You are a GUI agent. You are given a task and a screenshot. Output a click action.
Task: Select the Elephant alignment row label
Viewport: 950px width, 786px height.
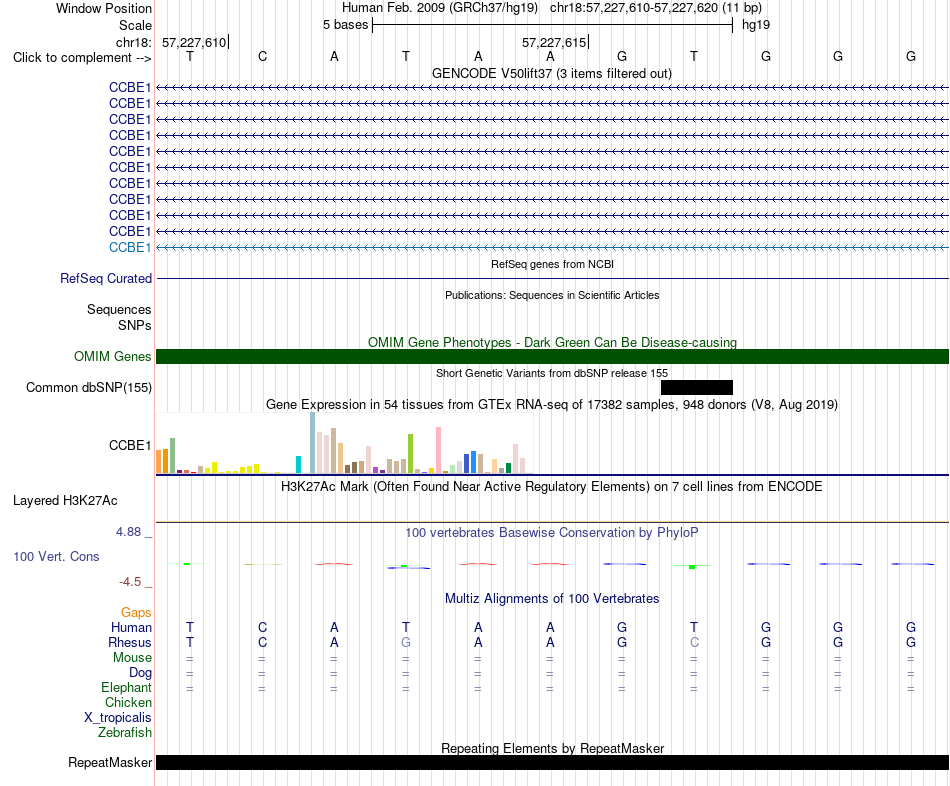[126, 687]
